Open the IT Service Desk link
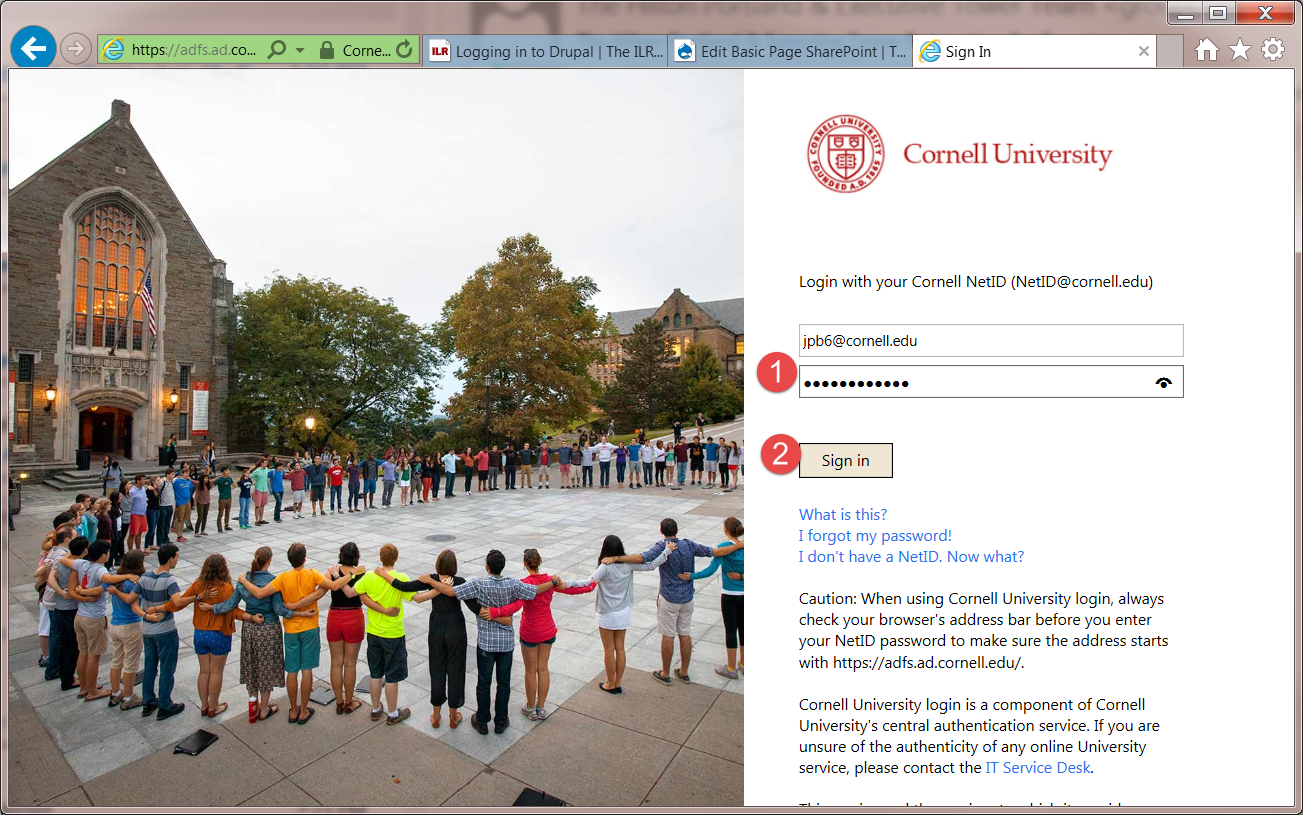Viewport: 1303px width, 815px height. pos(1038,768)
